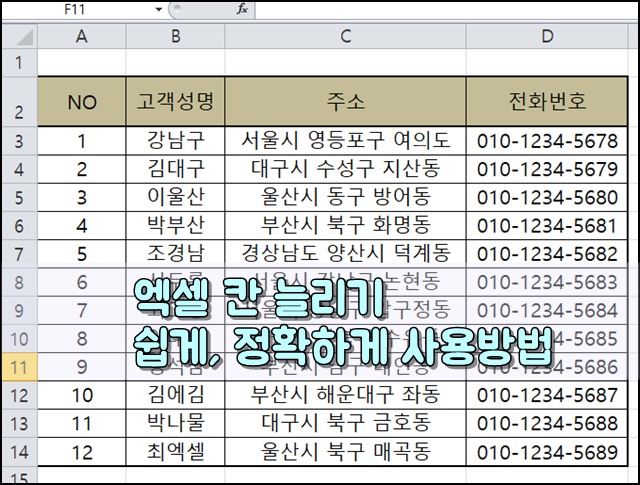
Task: Click the fx Insert Function icon
Action: click(x=242, y=9)
